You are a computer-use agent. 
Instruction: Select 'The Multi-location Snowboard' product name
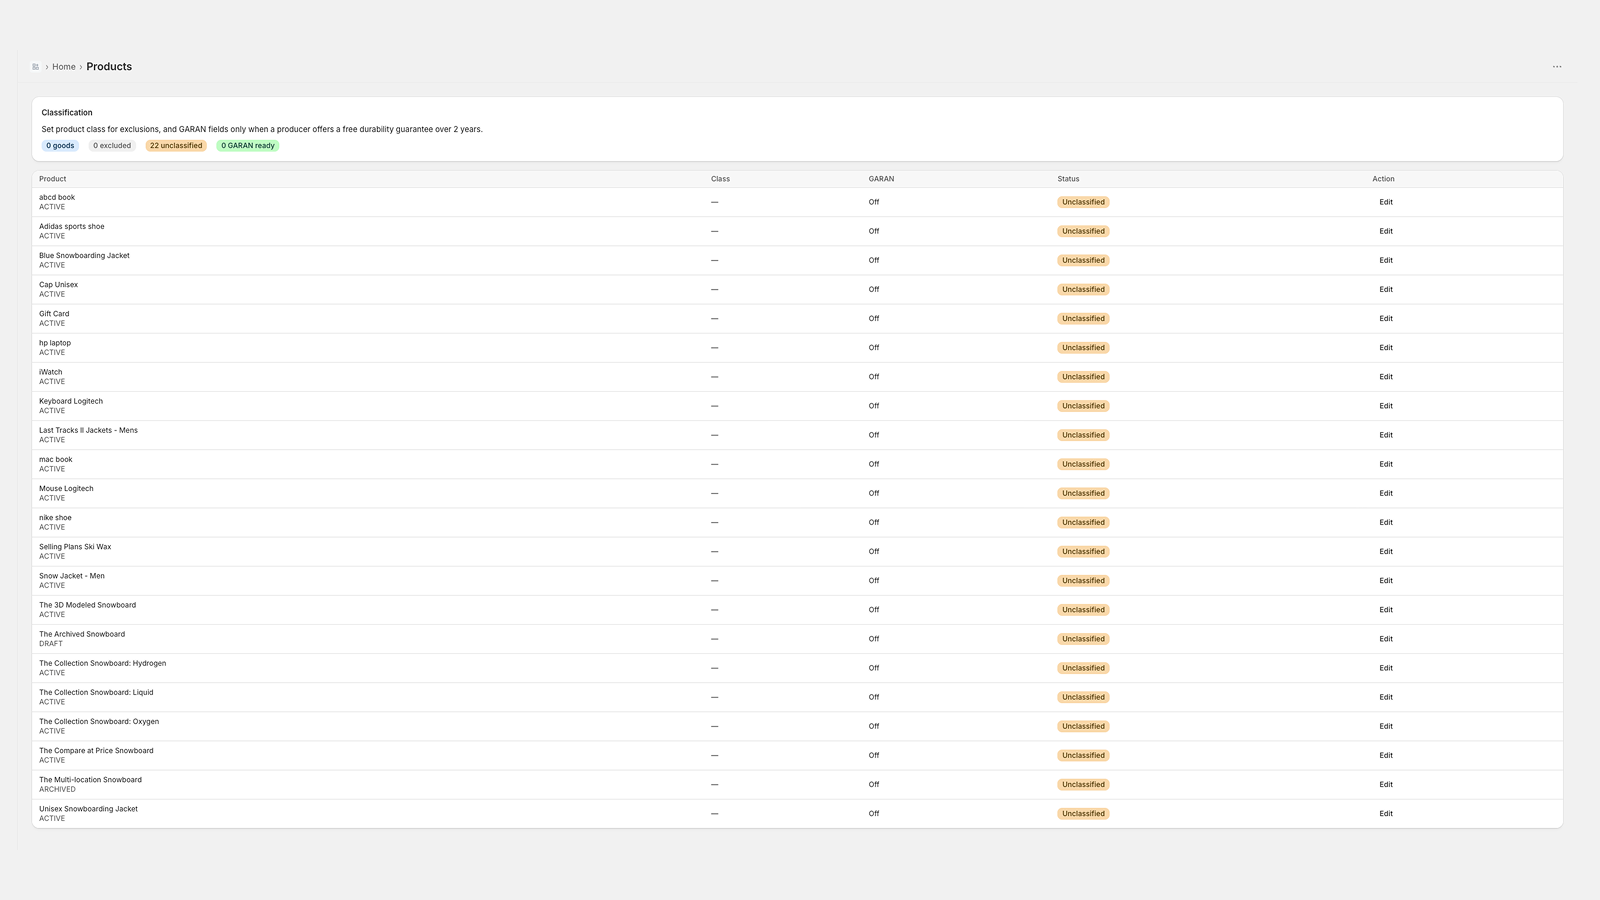click(90, 780)
